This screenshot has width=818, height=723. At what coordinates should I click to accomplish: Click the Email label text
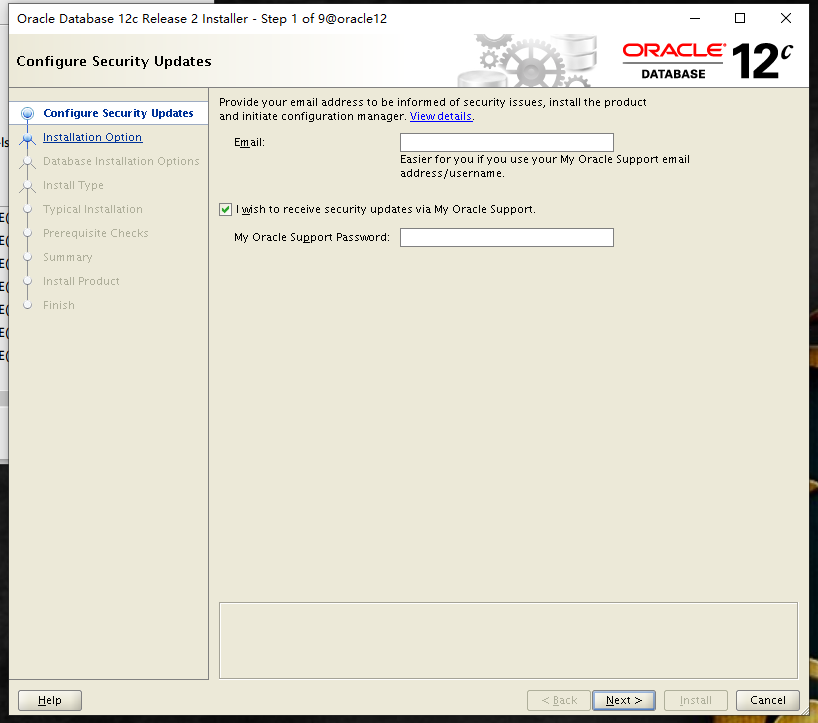pos(249,142)
